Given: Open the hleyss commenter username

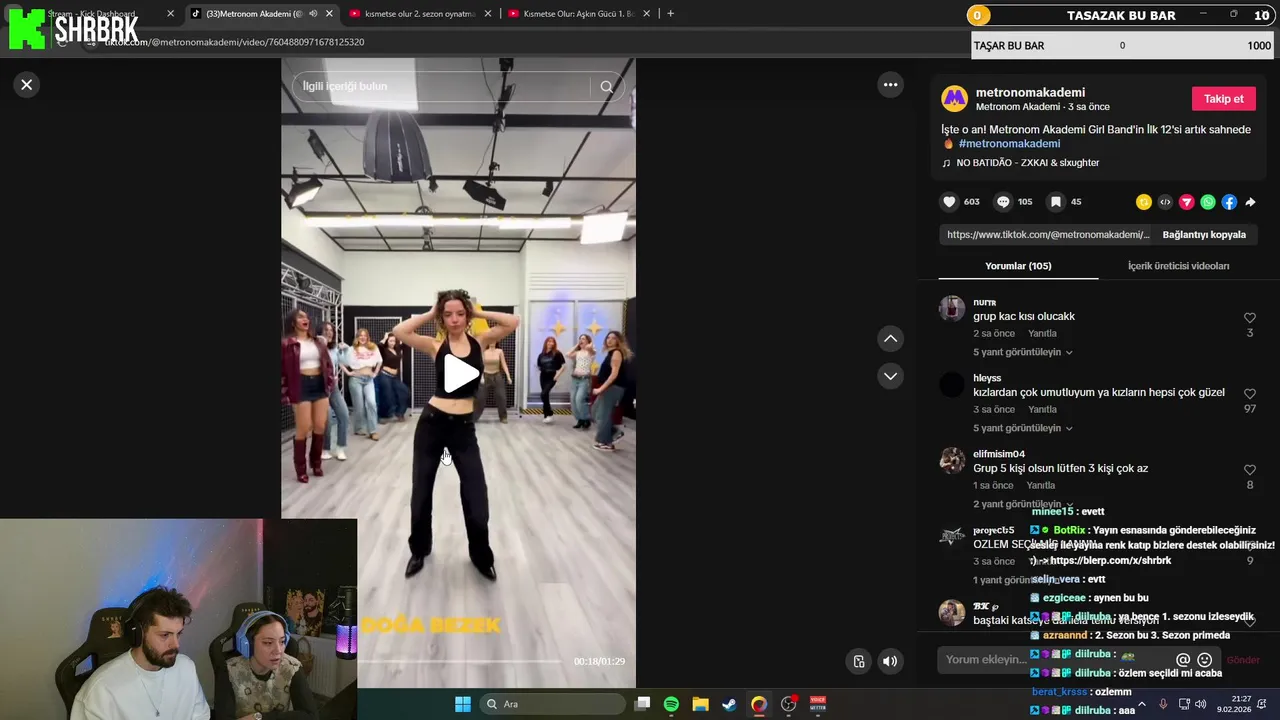Looking at the screenshot, I should (x=987, y=378).
